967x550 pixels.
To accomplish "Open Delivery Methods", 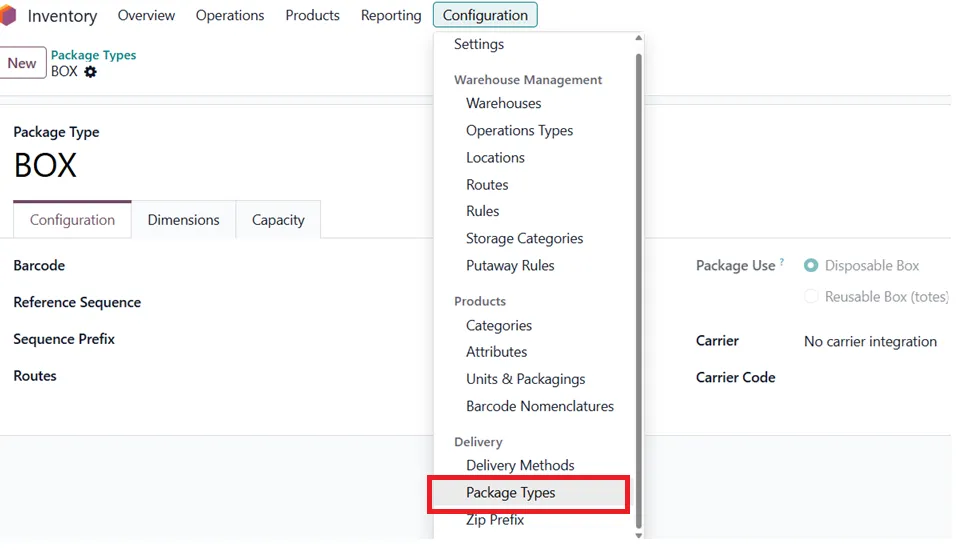I will click(520, 466).
